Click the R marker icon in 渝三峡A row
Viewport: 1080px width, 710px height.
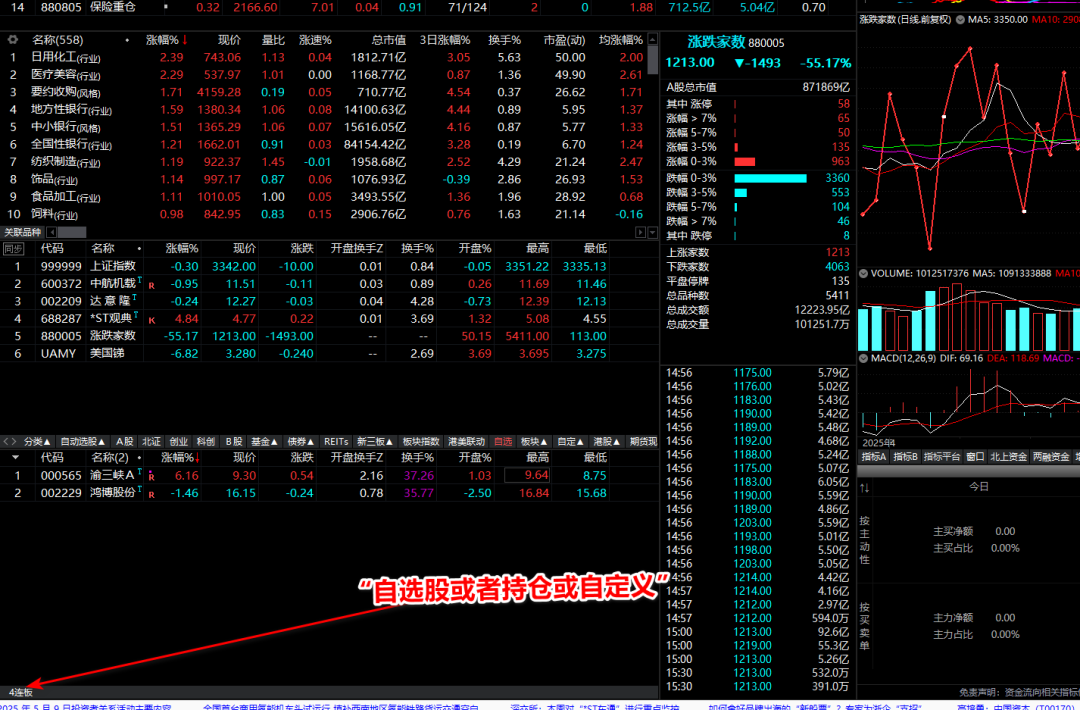152,477
